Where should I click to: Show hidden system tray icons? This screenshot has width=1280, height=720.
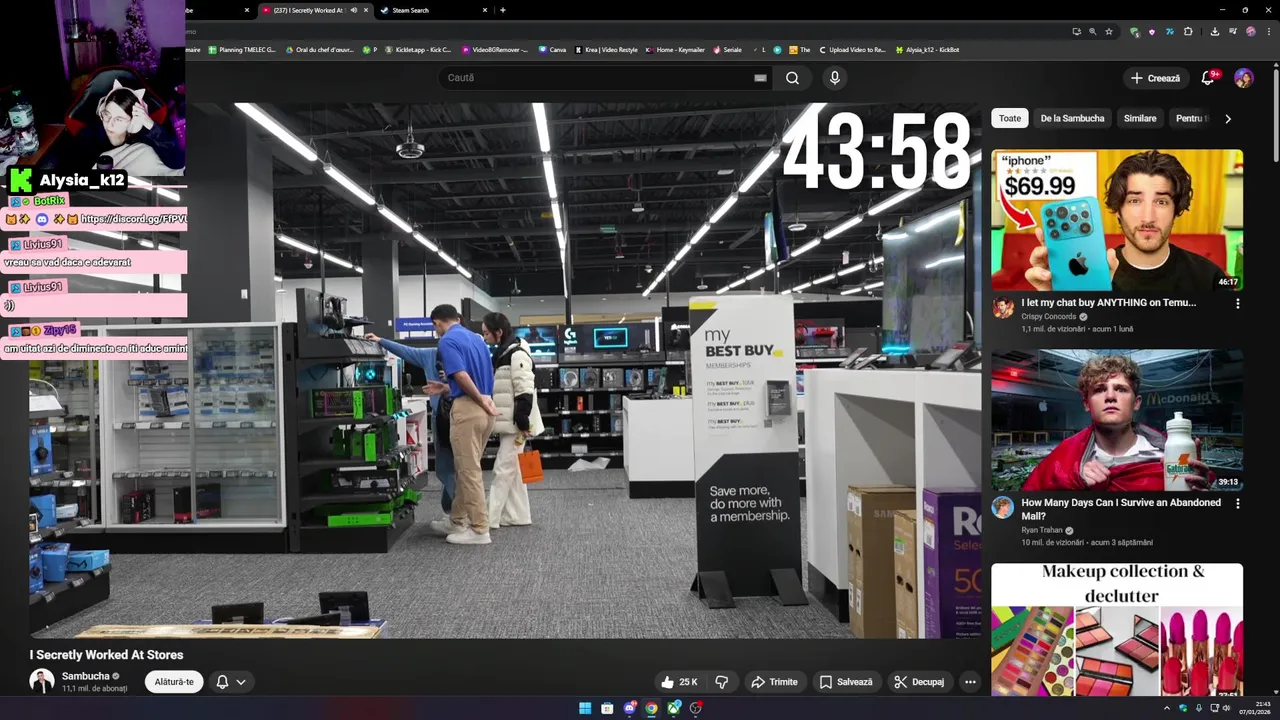coord(1166,708)
